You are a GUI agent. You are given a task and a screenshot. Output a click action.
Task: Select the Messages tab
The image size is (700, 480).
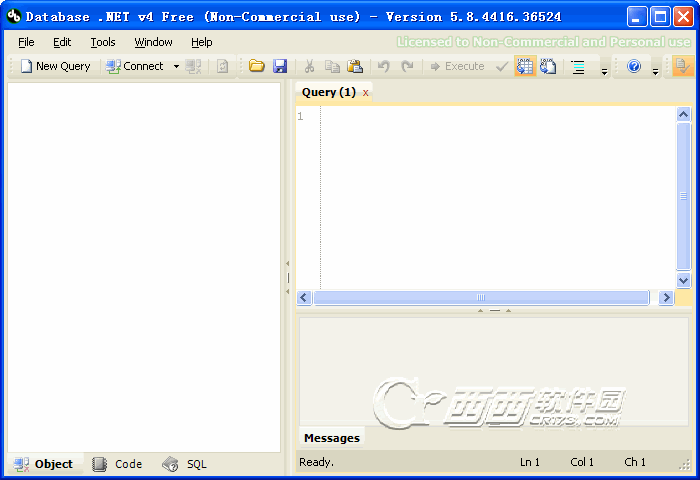[x=332, y=438]
